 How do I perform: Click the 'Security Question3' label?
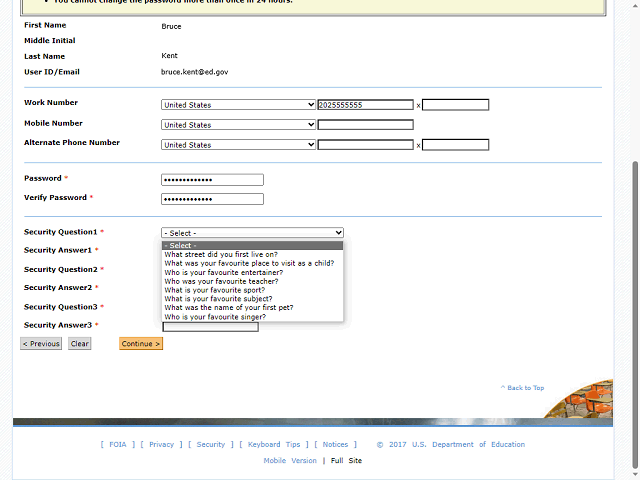point(61,307)
